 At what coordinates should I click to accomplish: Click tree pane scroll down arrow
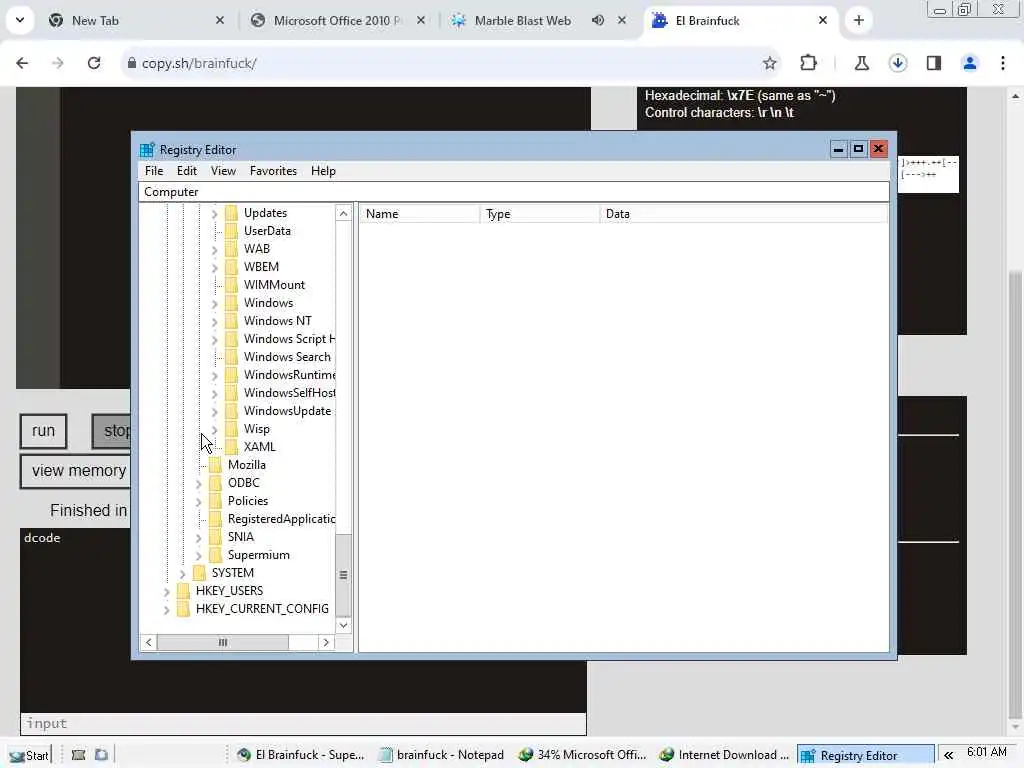pyautogui.click(x=344, y=625)
